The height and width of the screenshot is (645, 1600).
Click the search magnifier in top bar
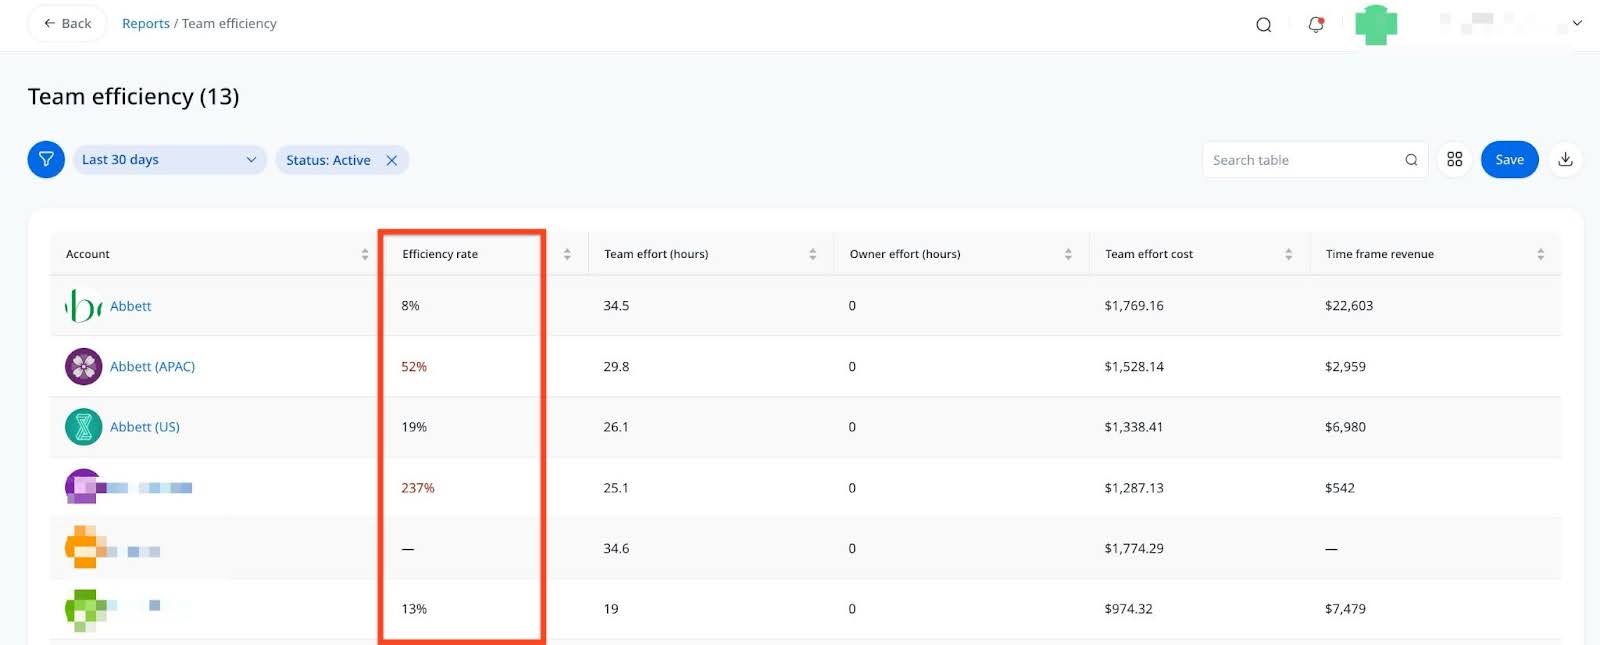point(1264,24)
